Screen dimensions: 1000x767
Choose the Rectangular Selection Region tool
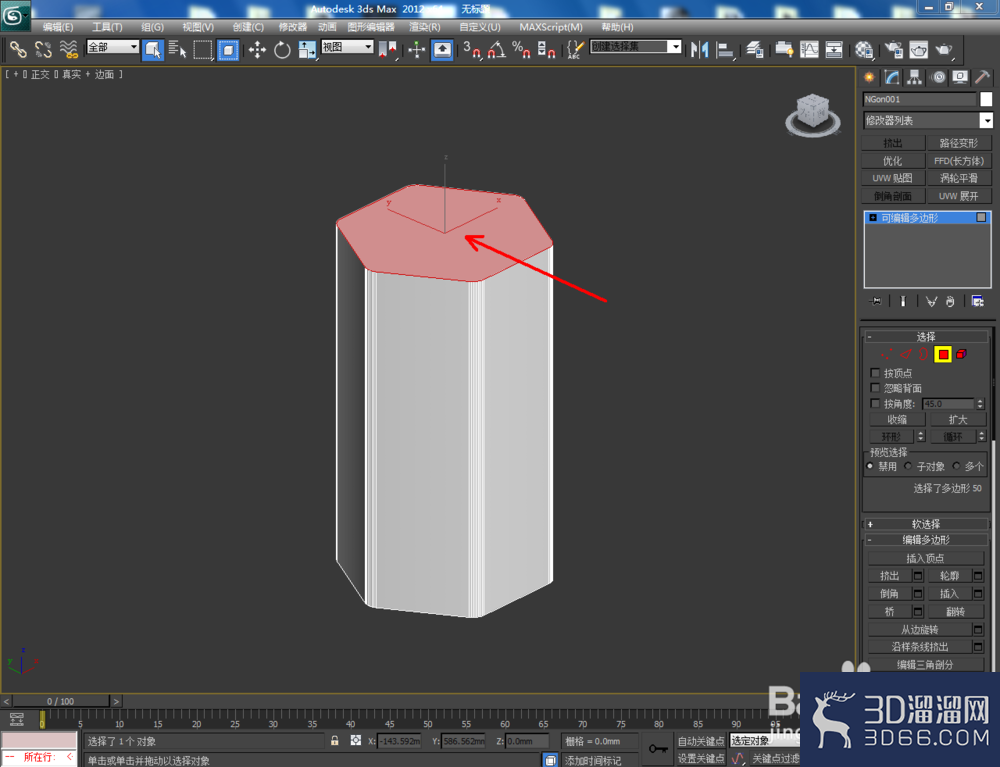tap(203, 49)
